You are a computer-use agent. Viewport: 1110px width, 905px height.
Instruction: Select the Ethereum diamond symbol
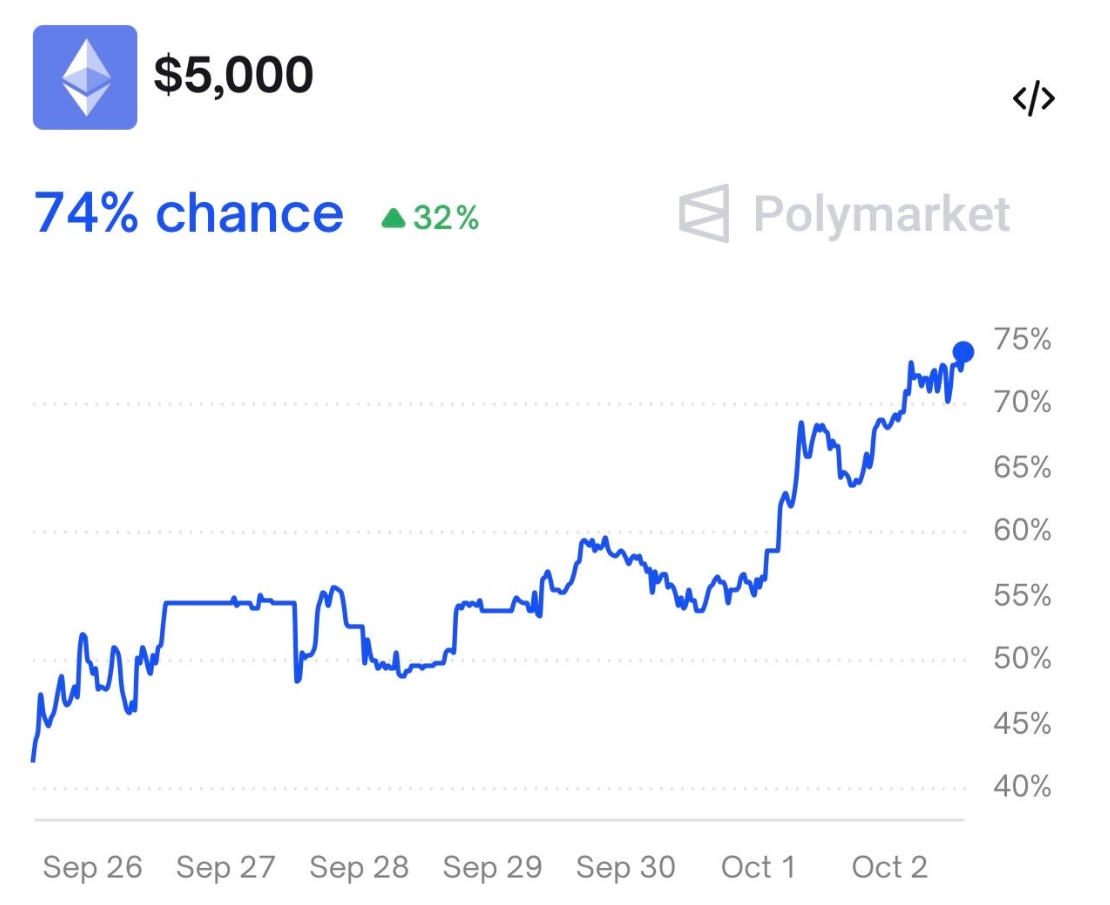(86, 75)
